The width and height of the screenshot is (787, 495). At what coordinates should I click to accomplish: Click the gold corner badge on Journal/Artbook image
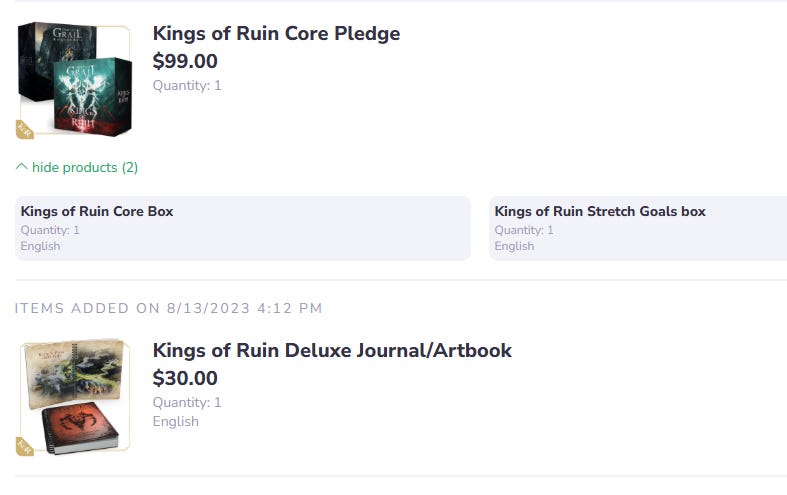[25, 445]
